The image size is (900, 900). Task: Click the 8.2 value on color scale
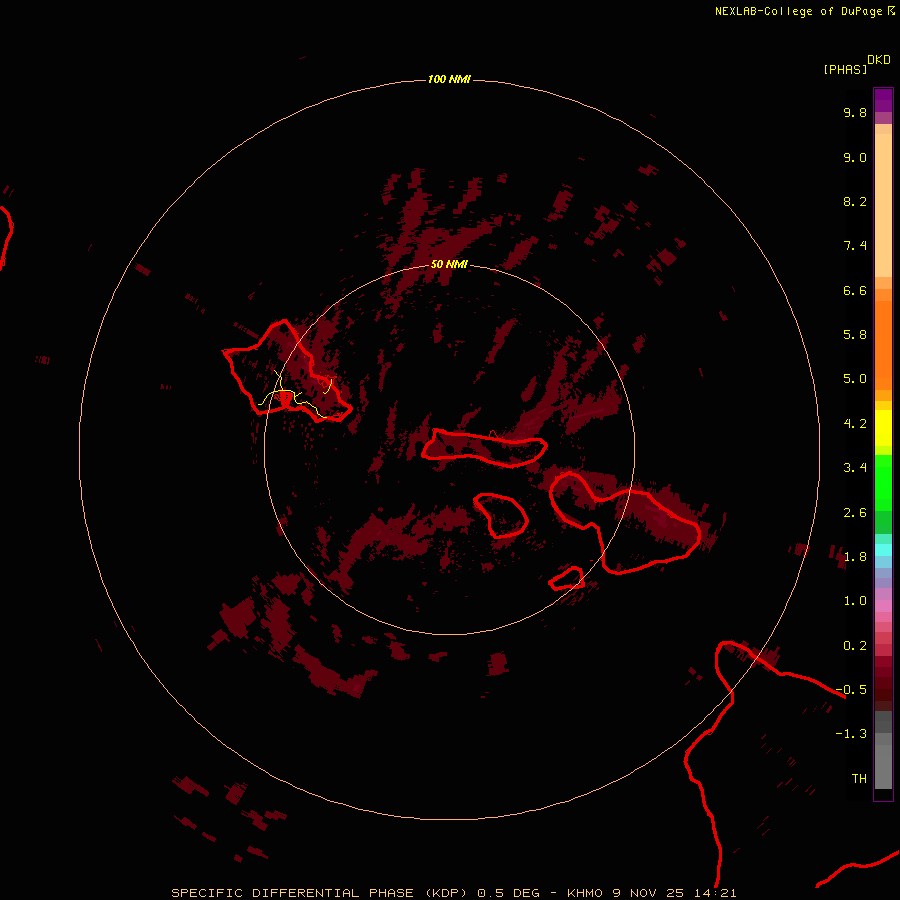coord(855,201)
